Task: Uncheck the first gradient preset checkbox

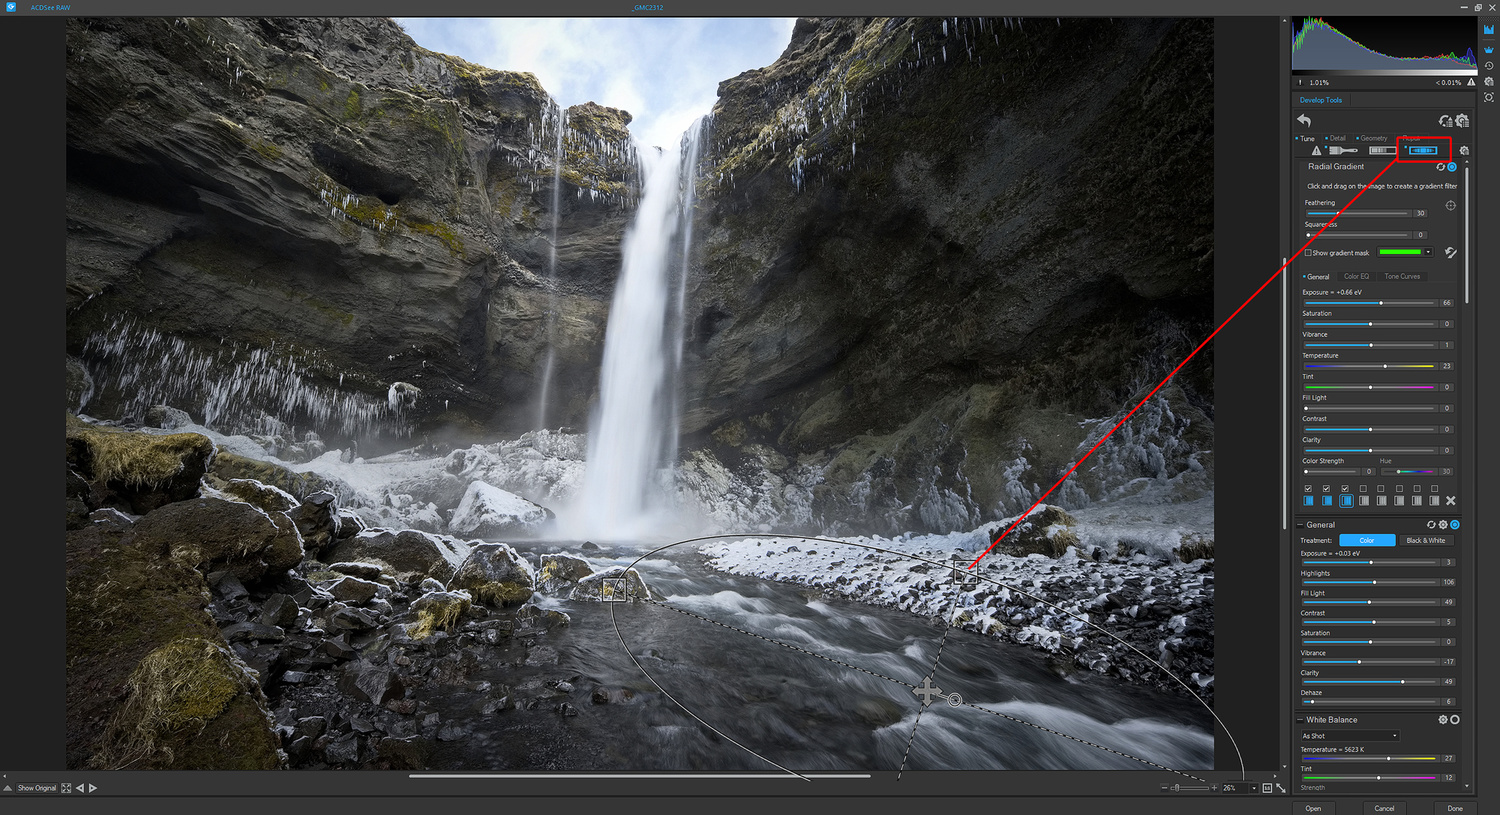Action: pos(1308,489)
